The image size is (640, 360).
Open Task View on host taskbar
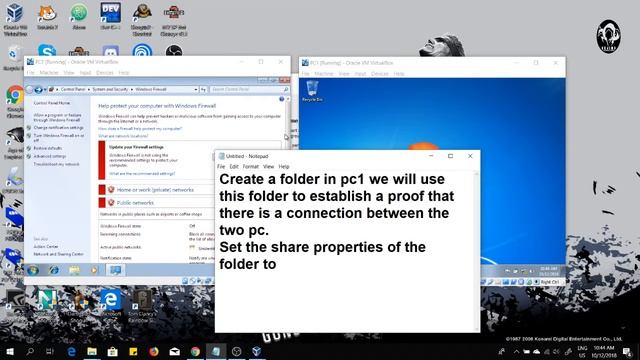point(49,351)
